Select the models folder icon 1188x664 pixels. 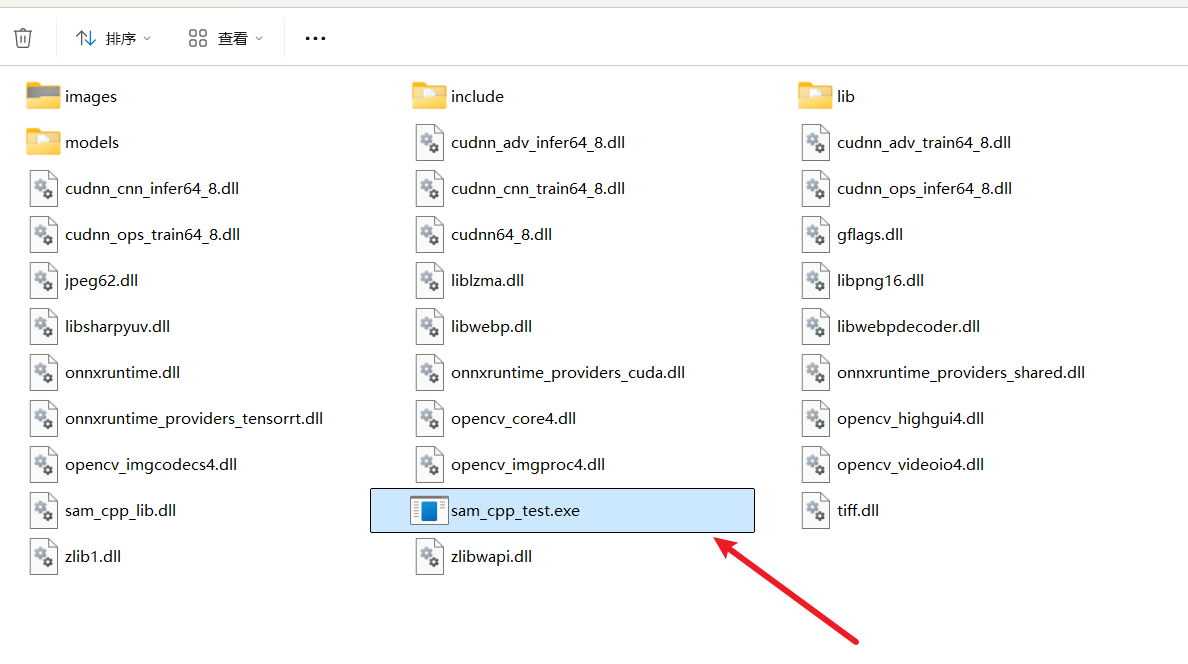(43, 142)
